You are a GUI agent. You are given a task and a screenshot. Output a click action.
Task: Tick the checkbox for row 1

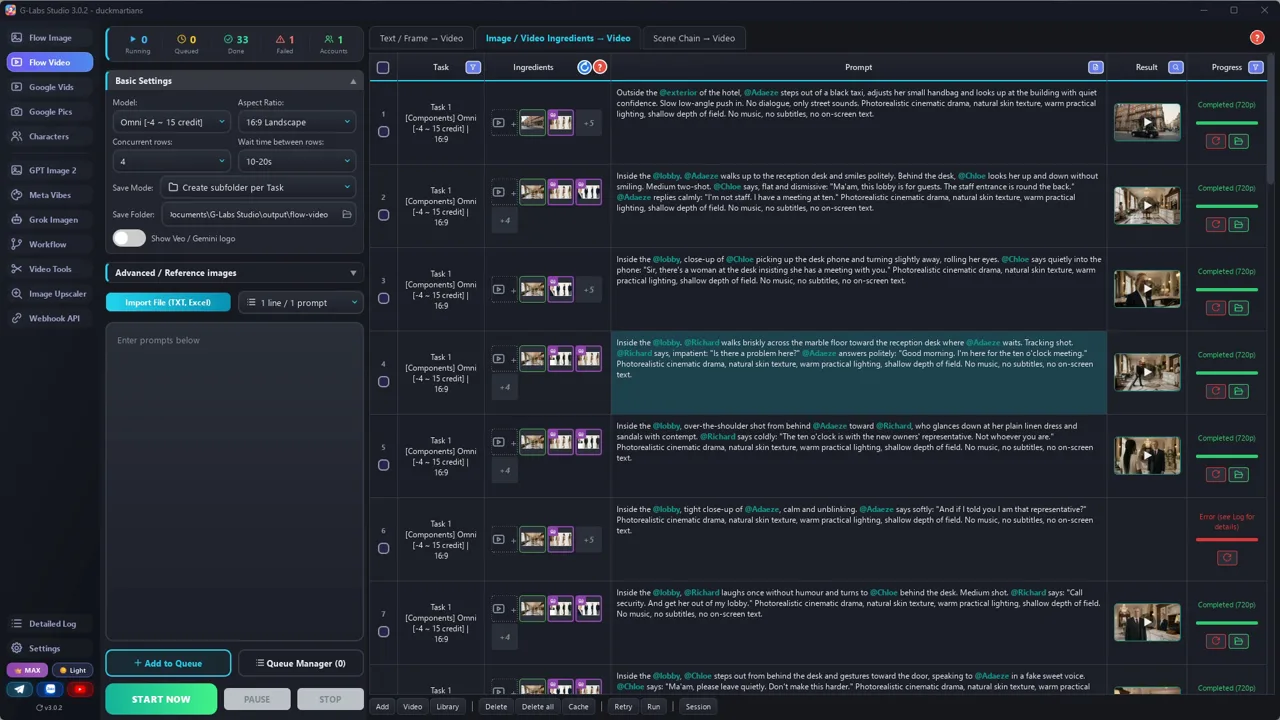pyautogui.click(x=383, y=131)
